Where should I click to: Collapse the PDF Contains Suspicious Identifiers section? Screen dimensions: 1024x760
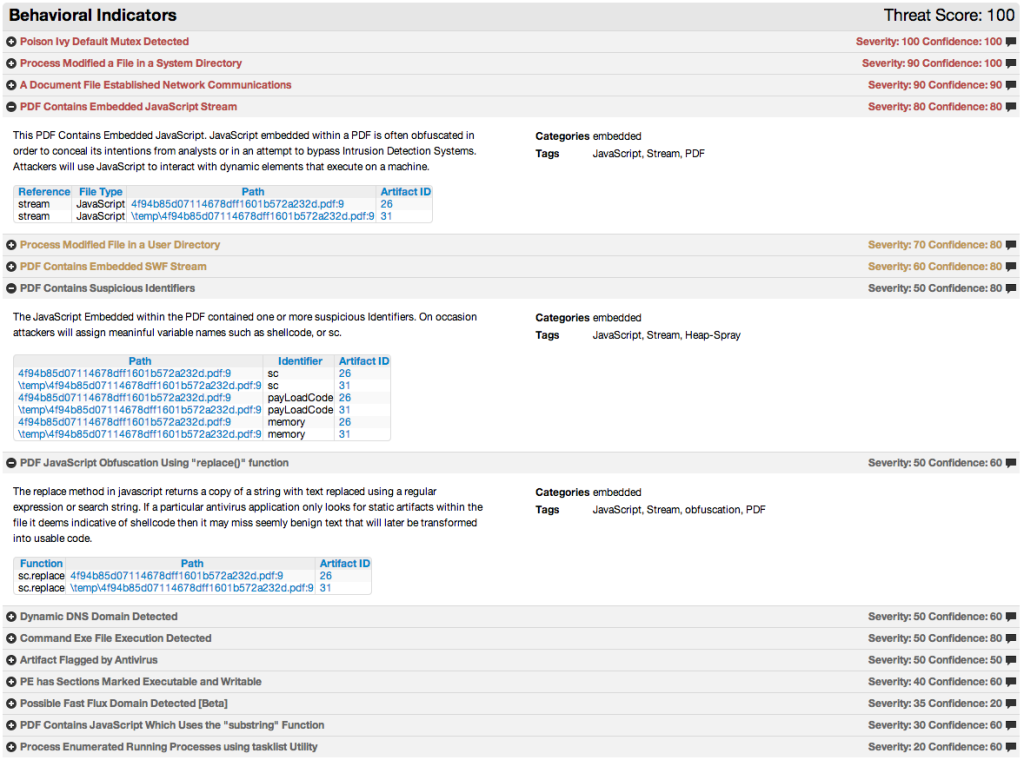pos(11,288)
